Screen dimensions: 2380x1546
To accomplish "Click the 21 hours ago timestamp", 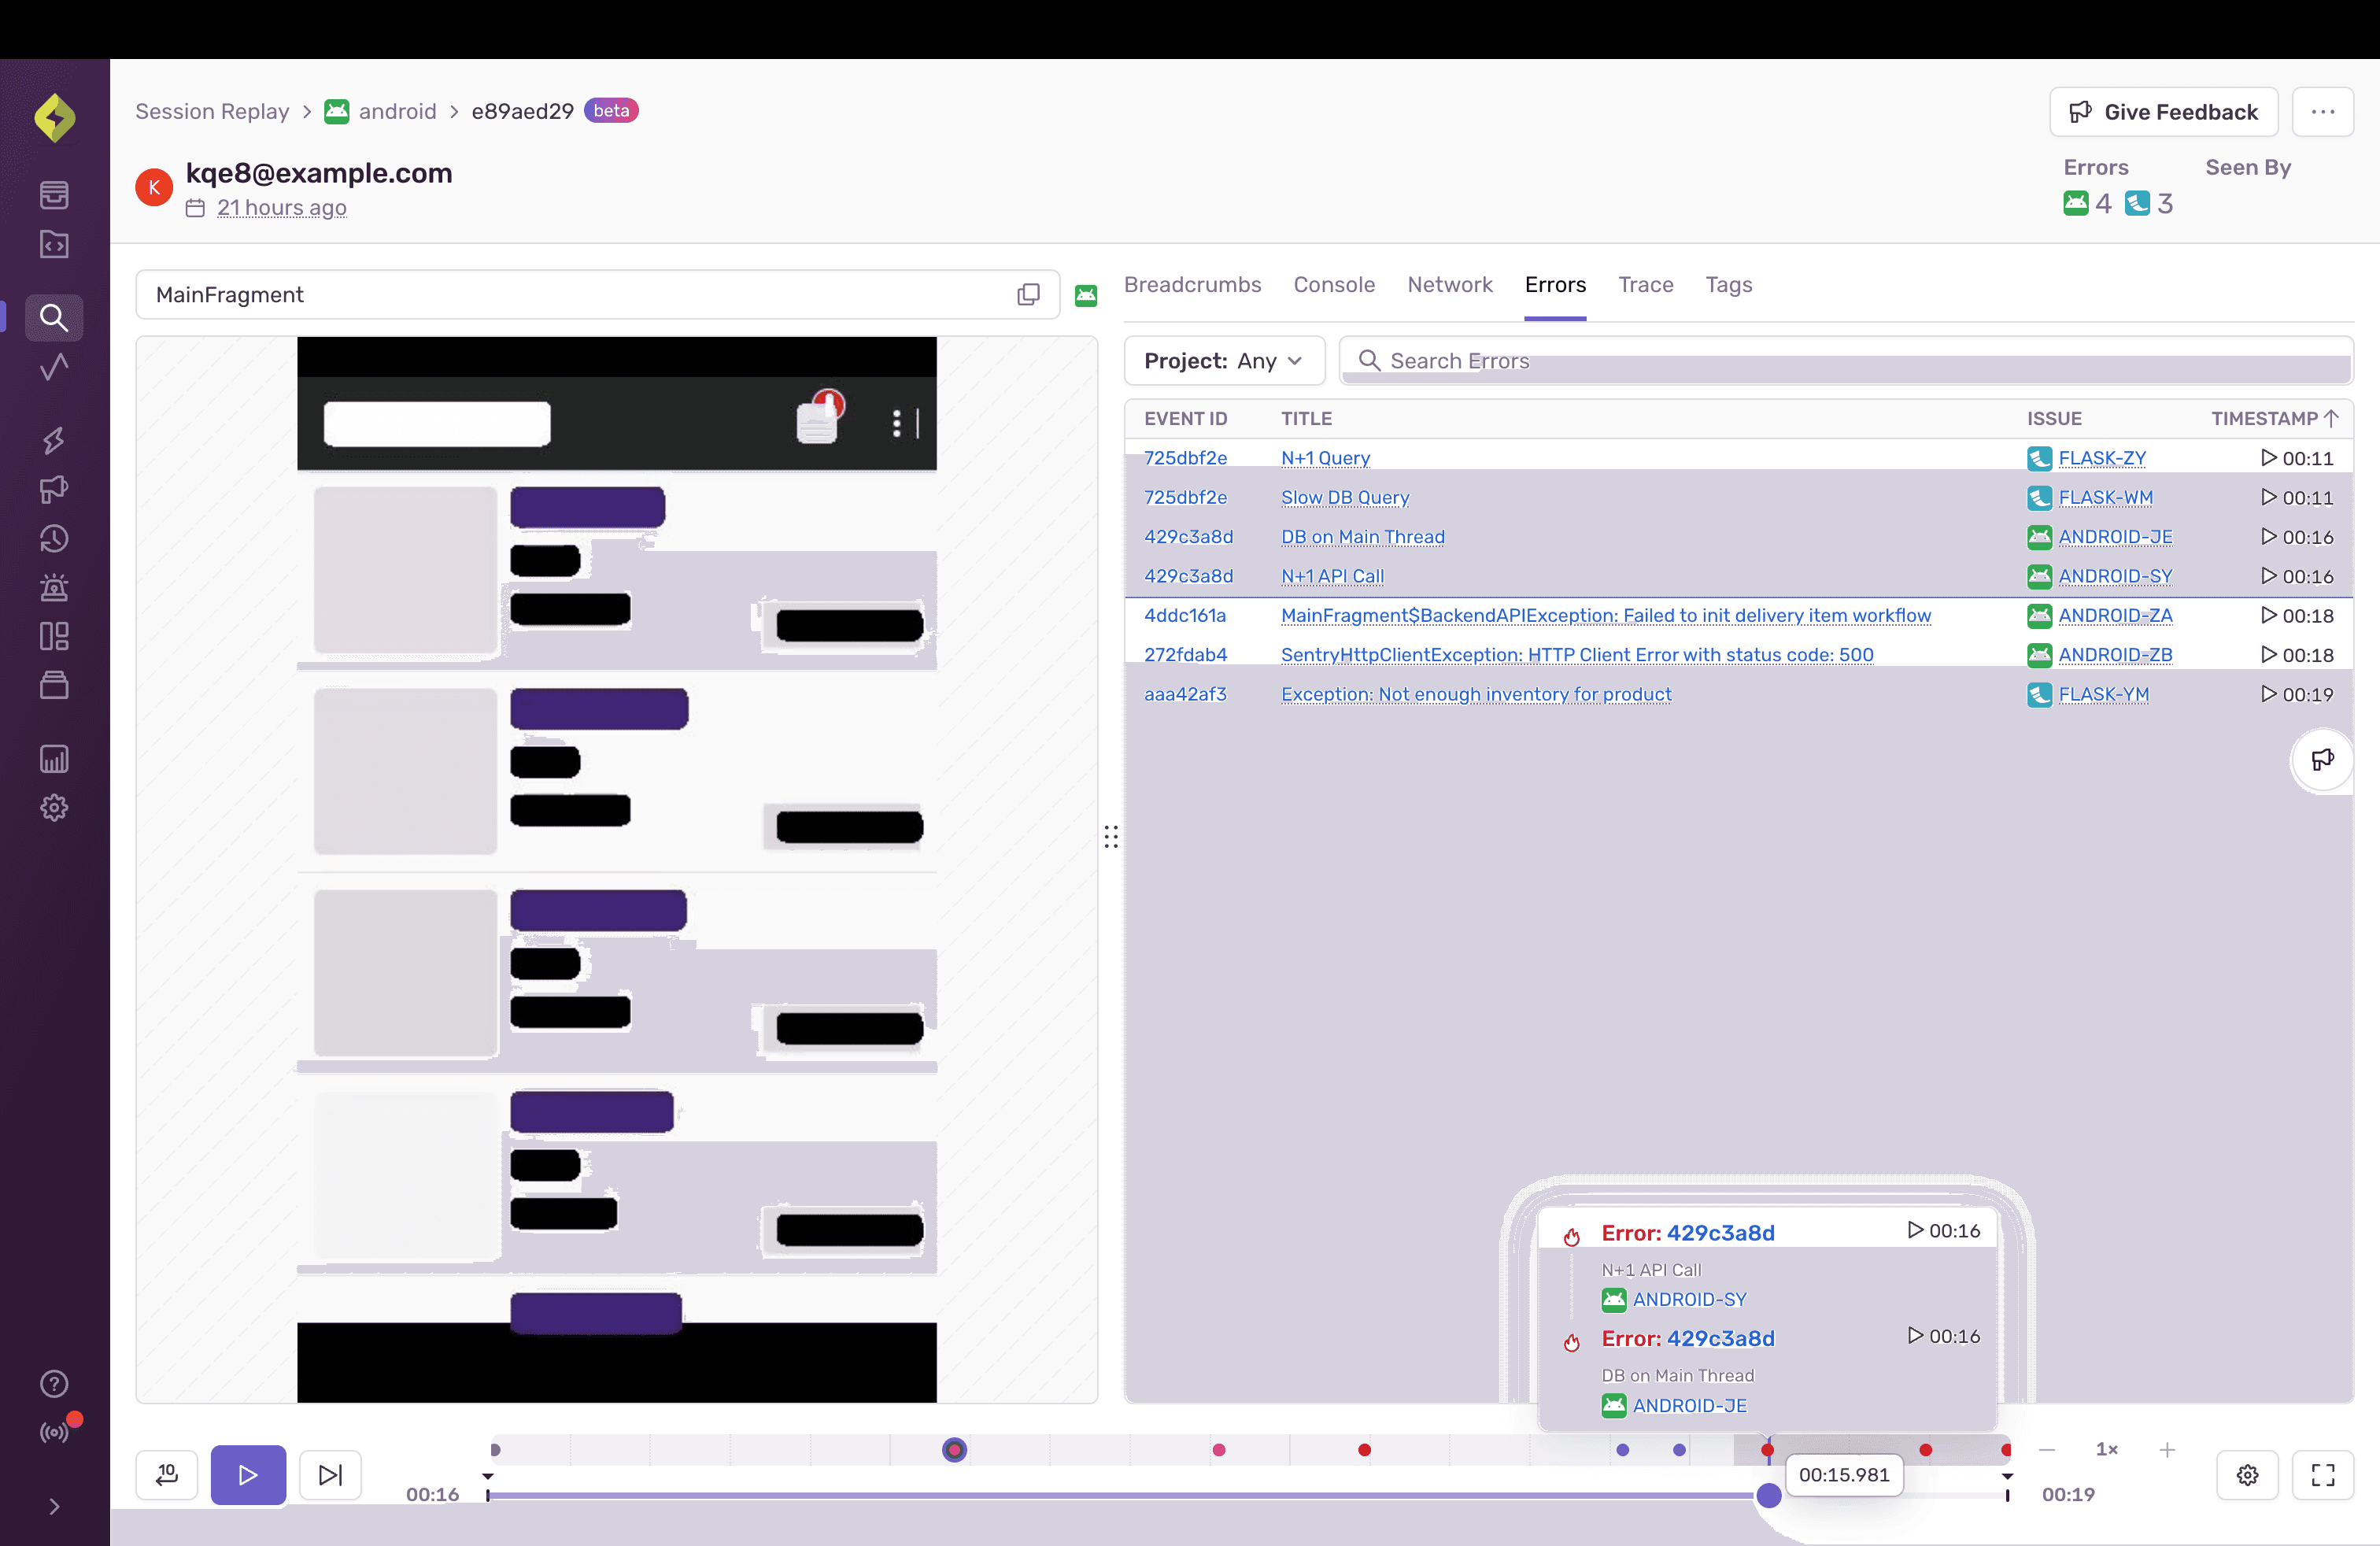I will (282, 208).
